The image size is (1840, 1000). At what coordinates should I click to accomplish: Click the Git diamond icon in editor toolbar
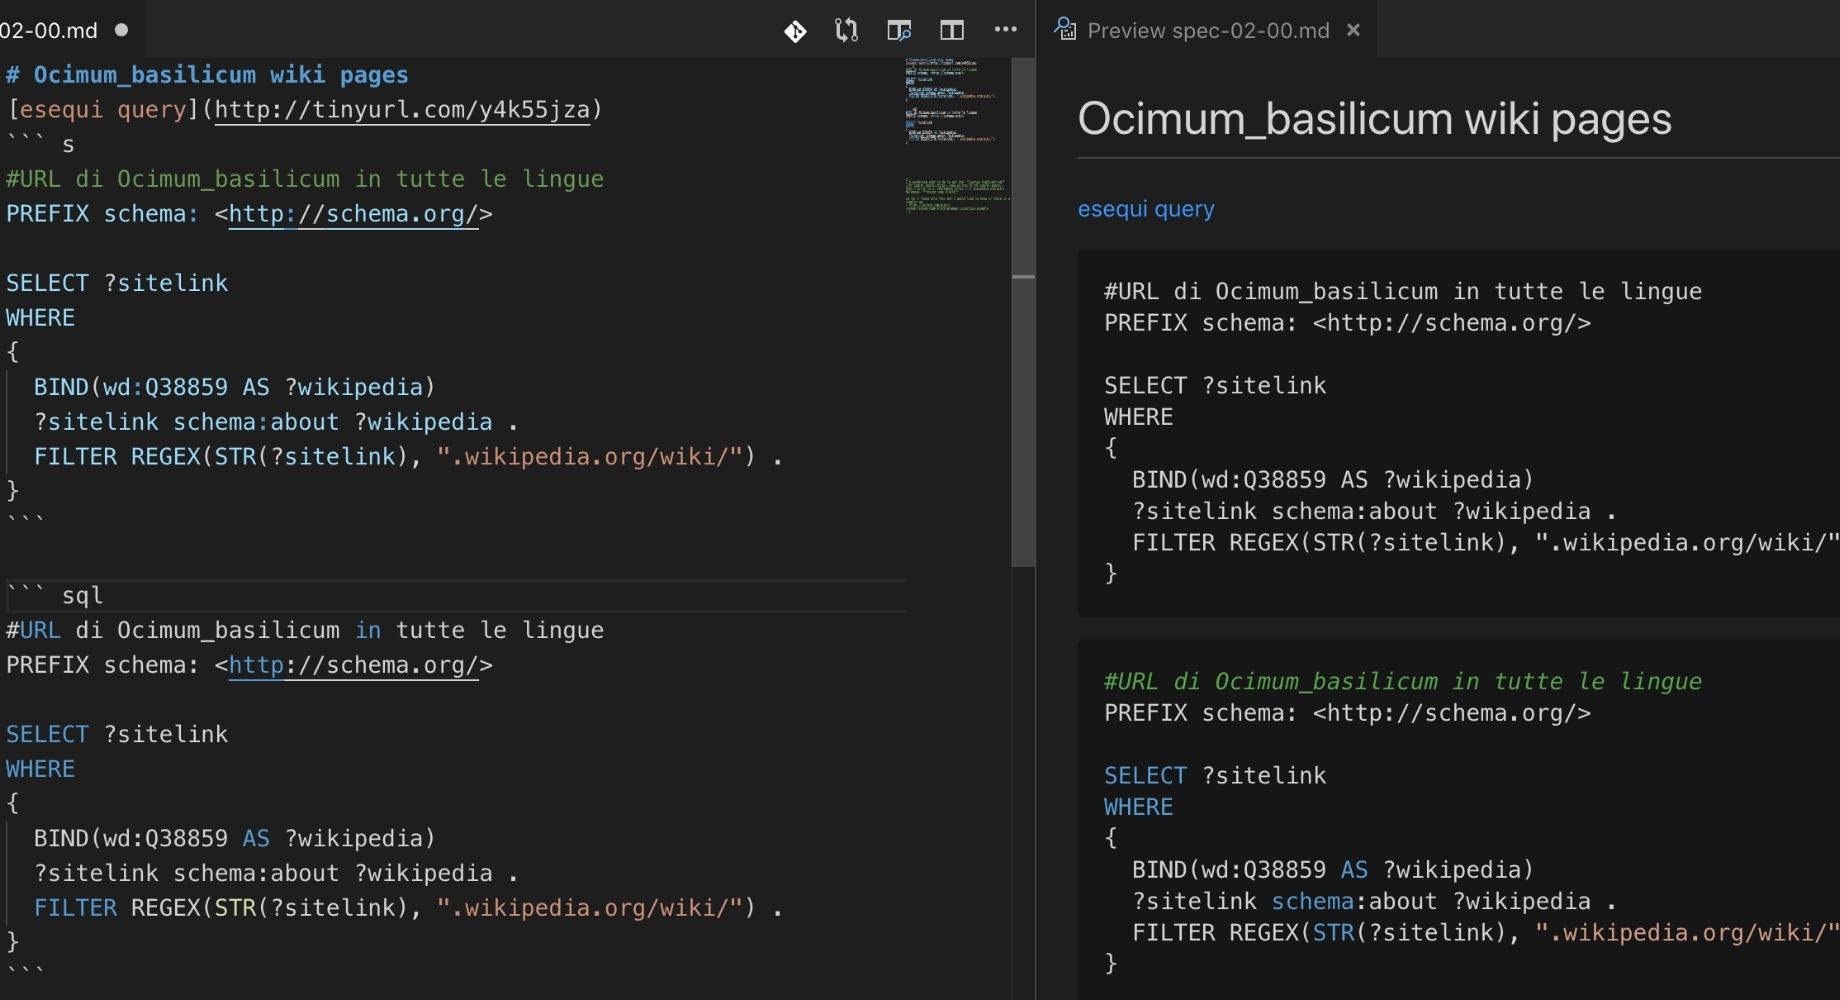click(795, 31)
